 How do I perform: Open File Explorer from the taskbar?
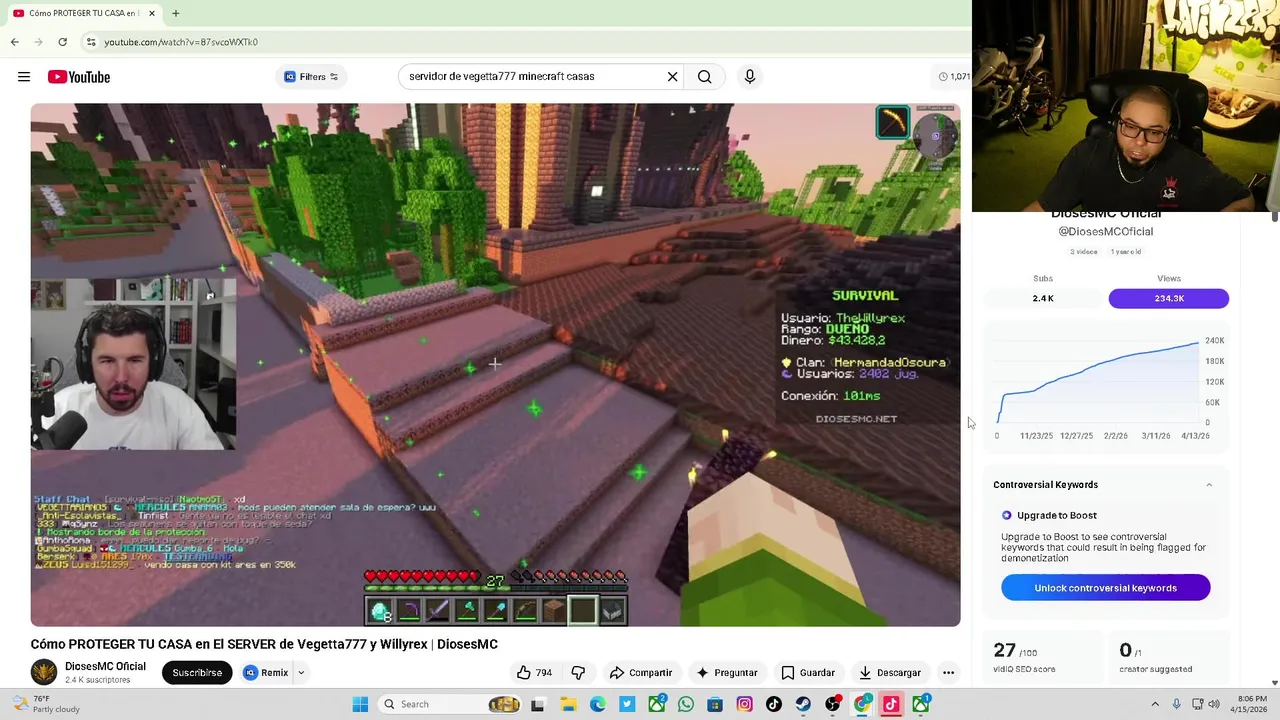point(567,704)
